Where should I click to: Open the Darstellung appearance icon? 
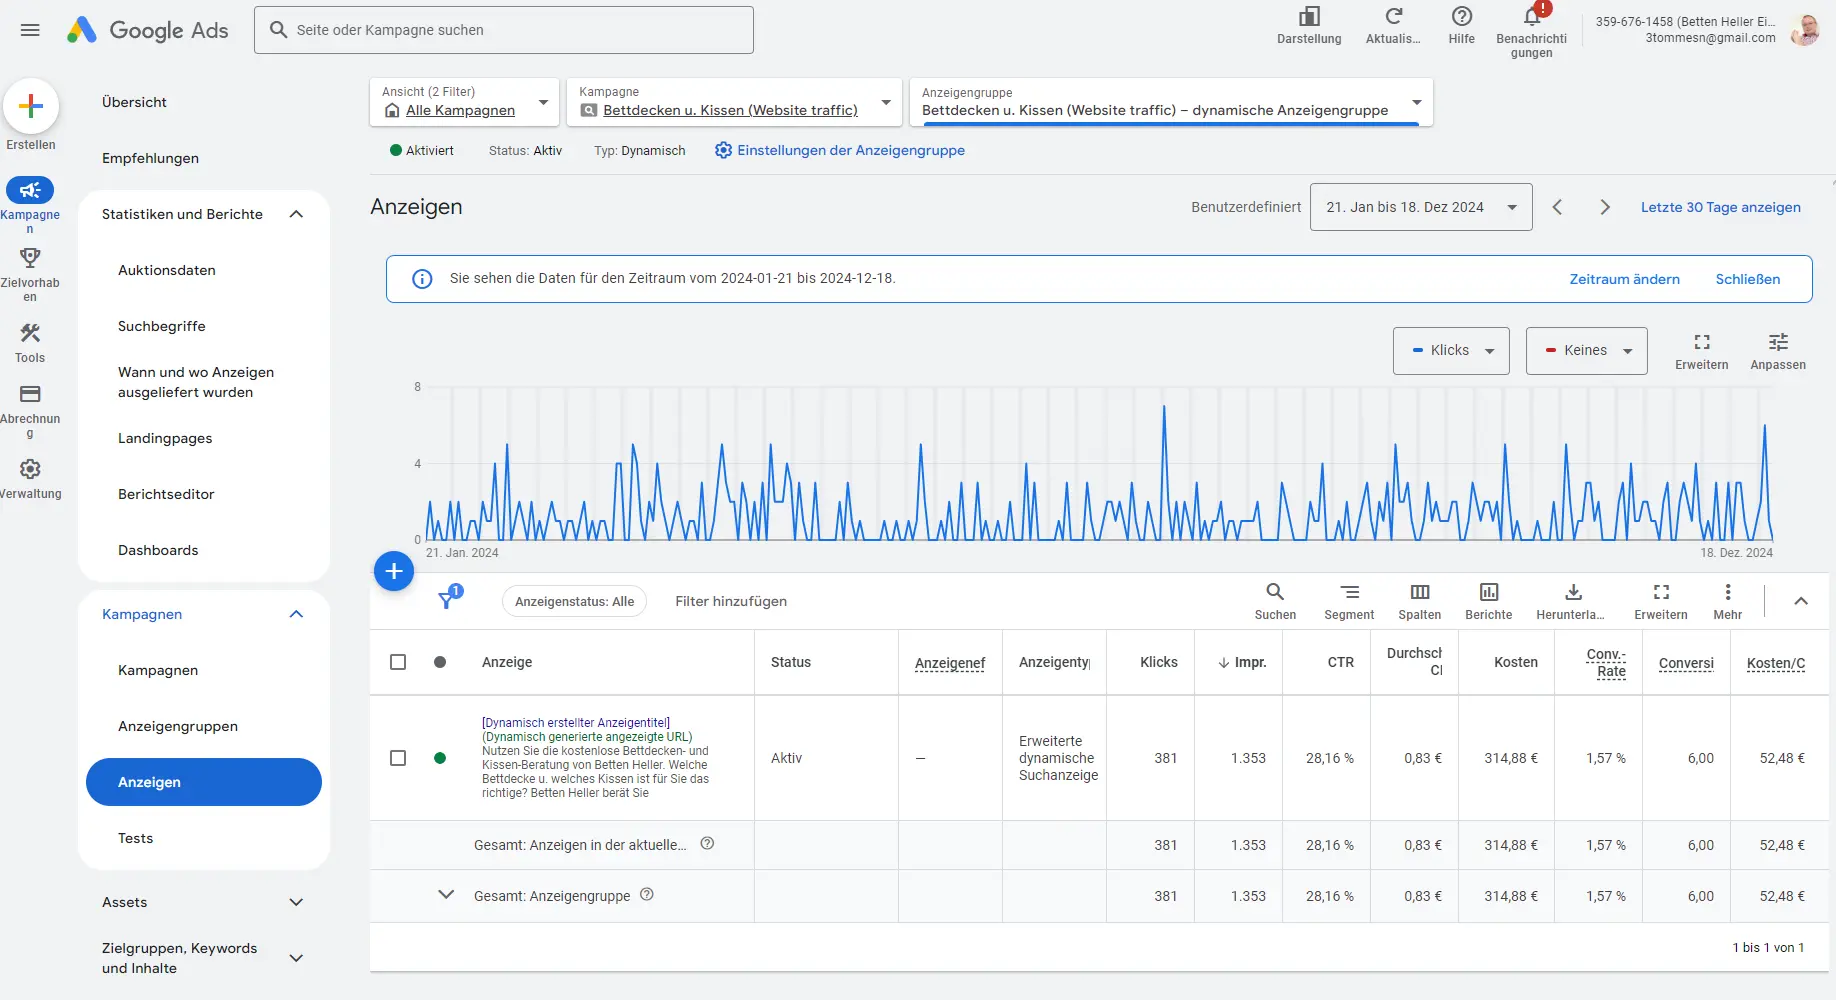click(x=1309, y=17)
